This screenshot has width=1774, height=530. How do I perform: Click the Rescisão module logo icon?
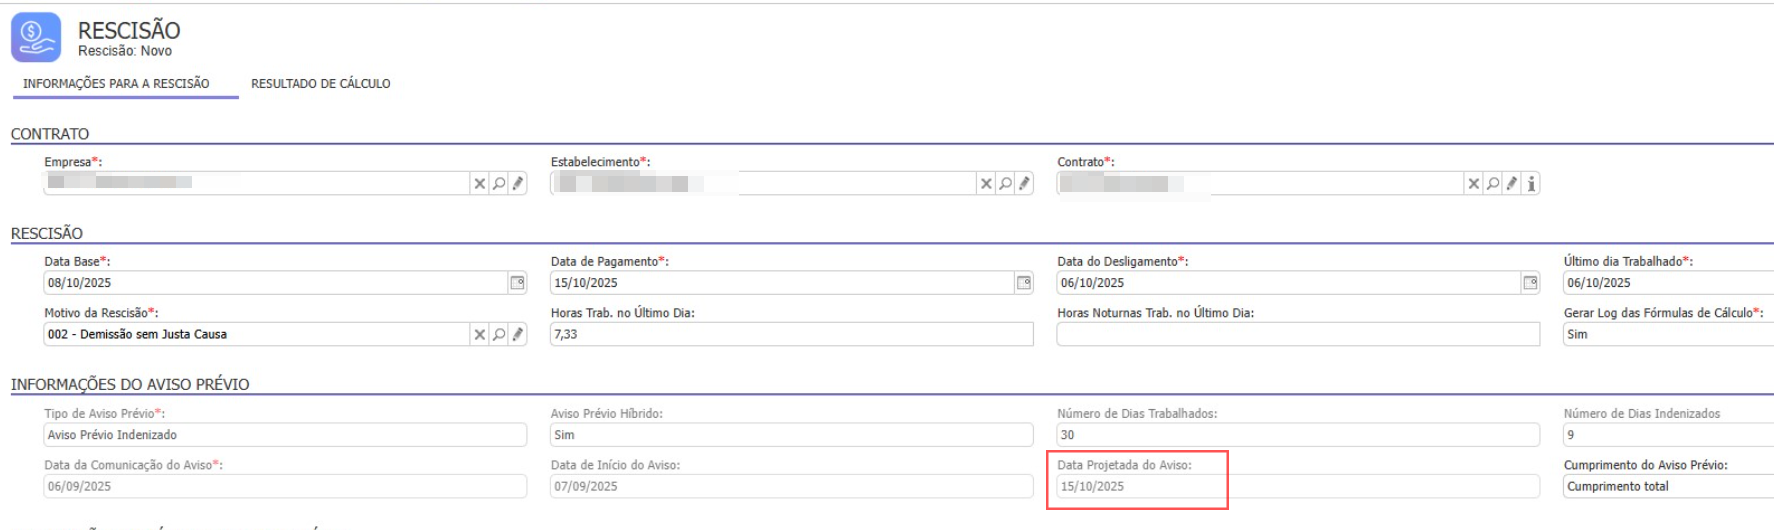(36, 38)
